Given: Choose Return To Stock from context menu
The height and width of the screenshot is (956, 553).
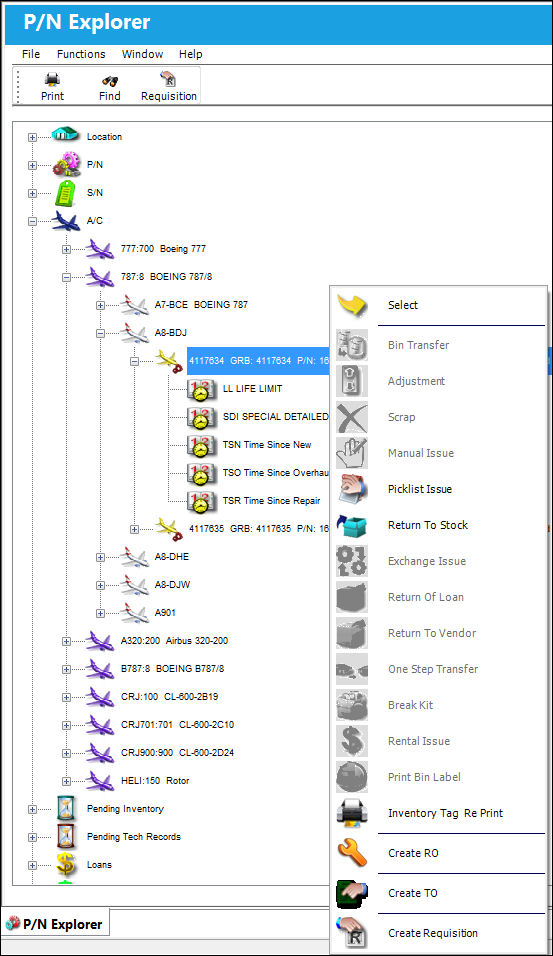Looking at the screenshot, I should [428, 525].
